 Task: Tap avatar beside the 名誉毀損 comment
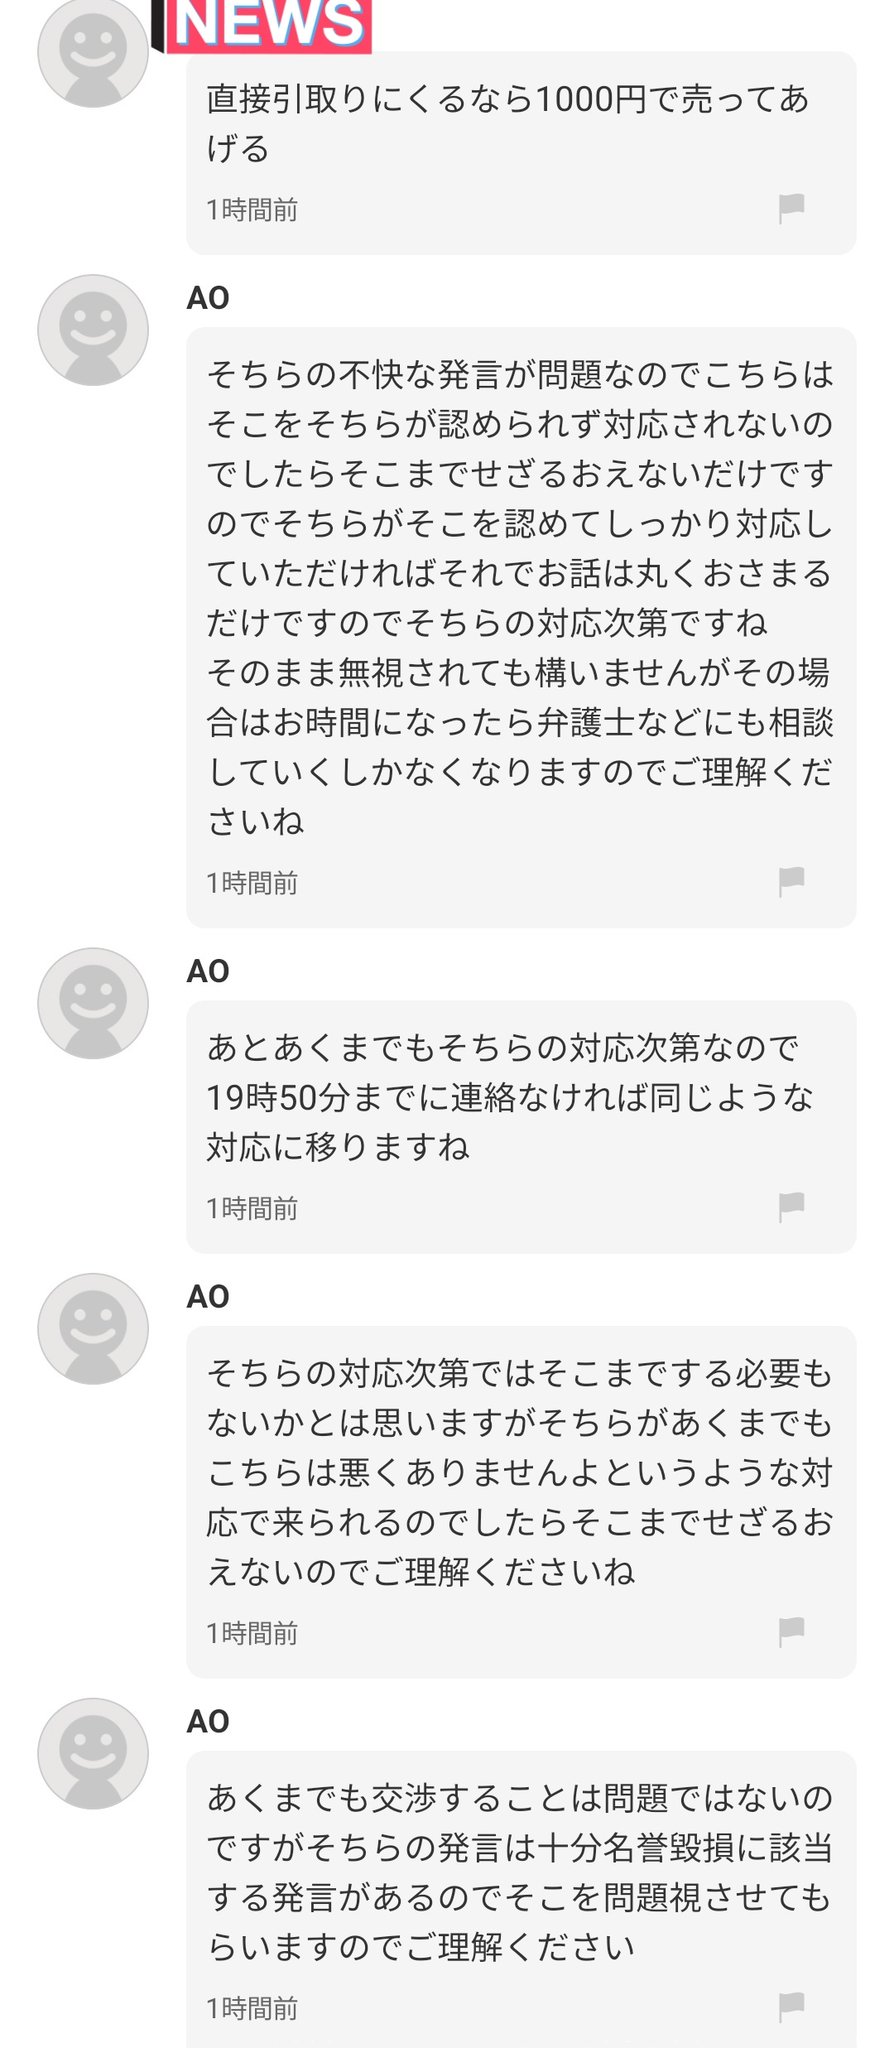(93, 1753)
